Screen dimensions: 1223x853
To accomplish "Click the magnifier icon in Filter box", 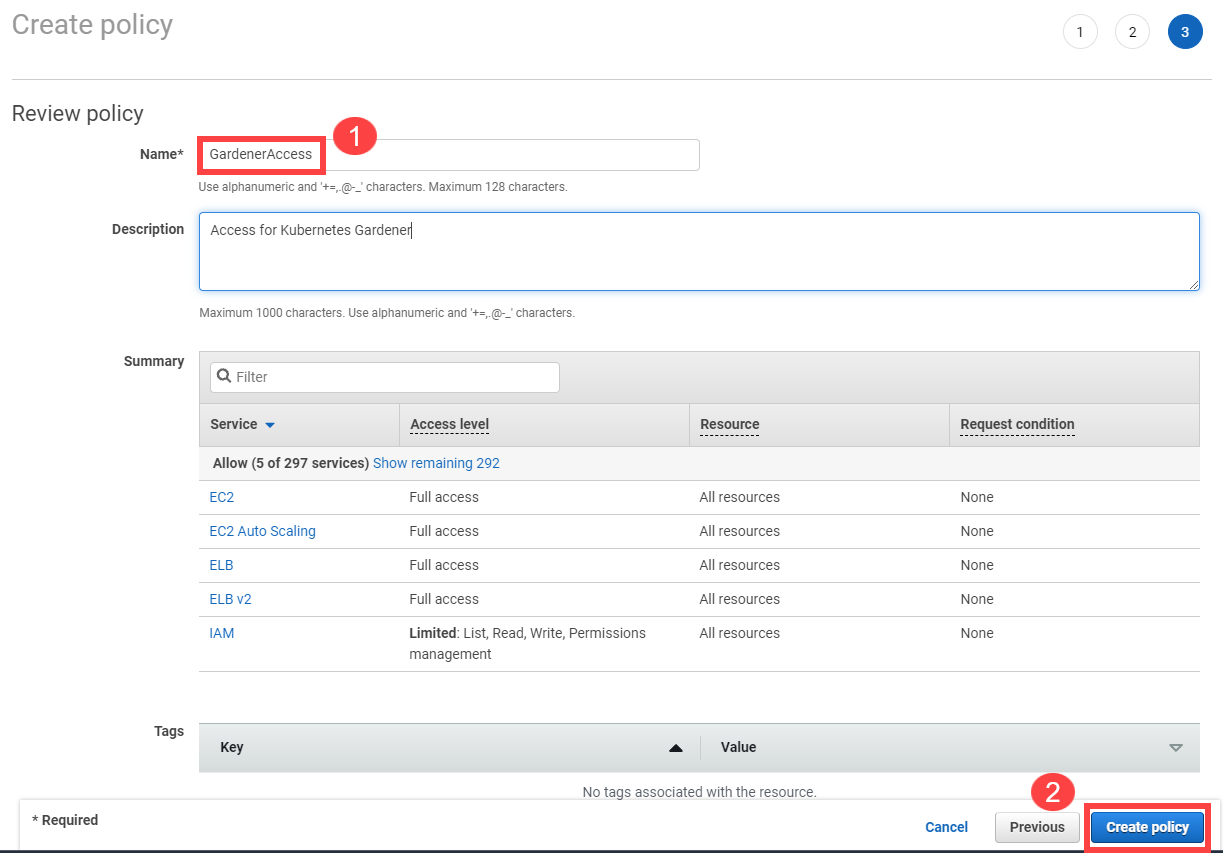I will 224,377.
